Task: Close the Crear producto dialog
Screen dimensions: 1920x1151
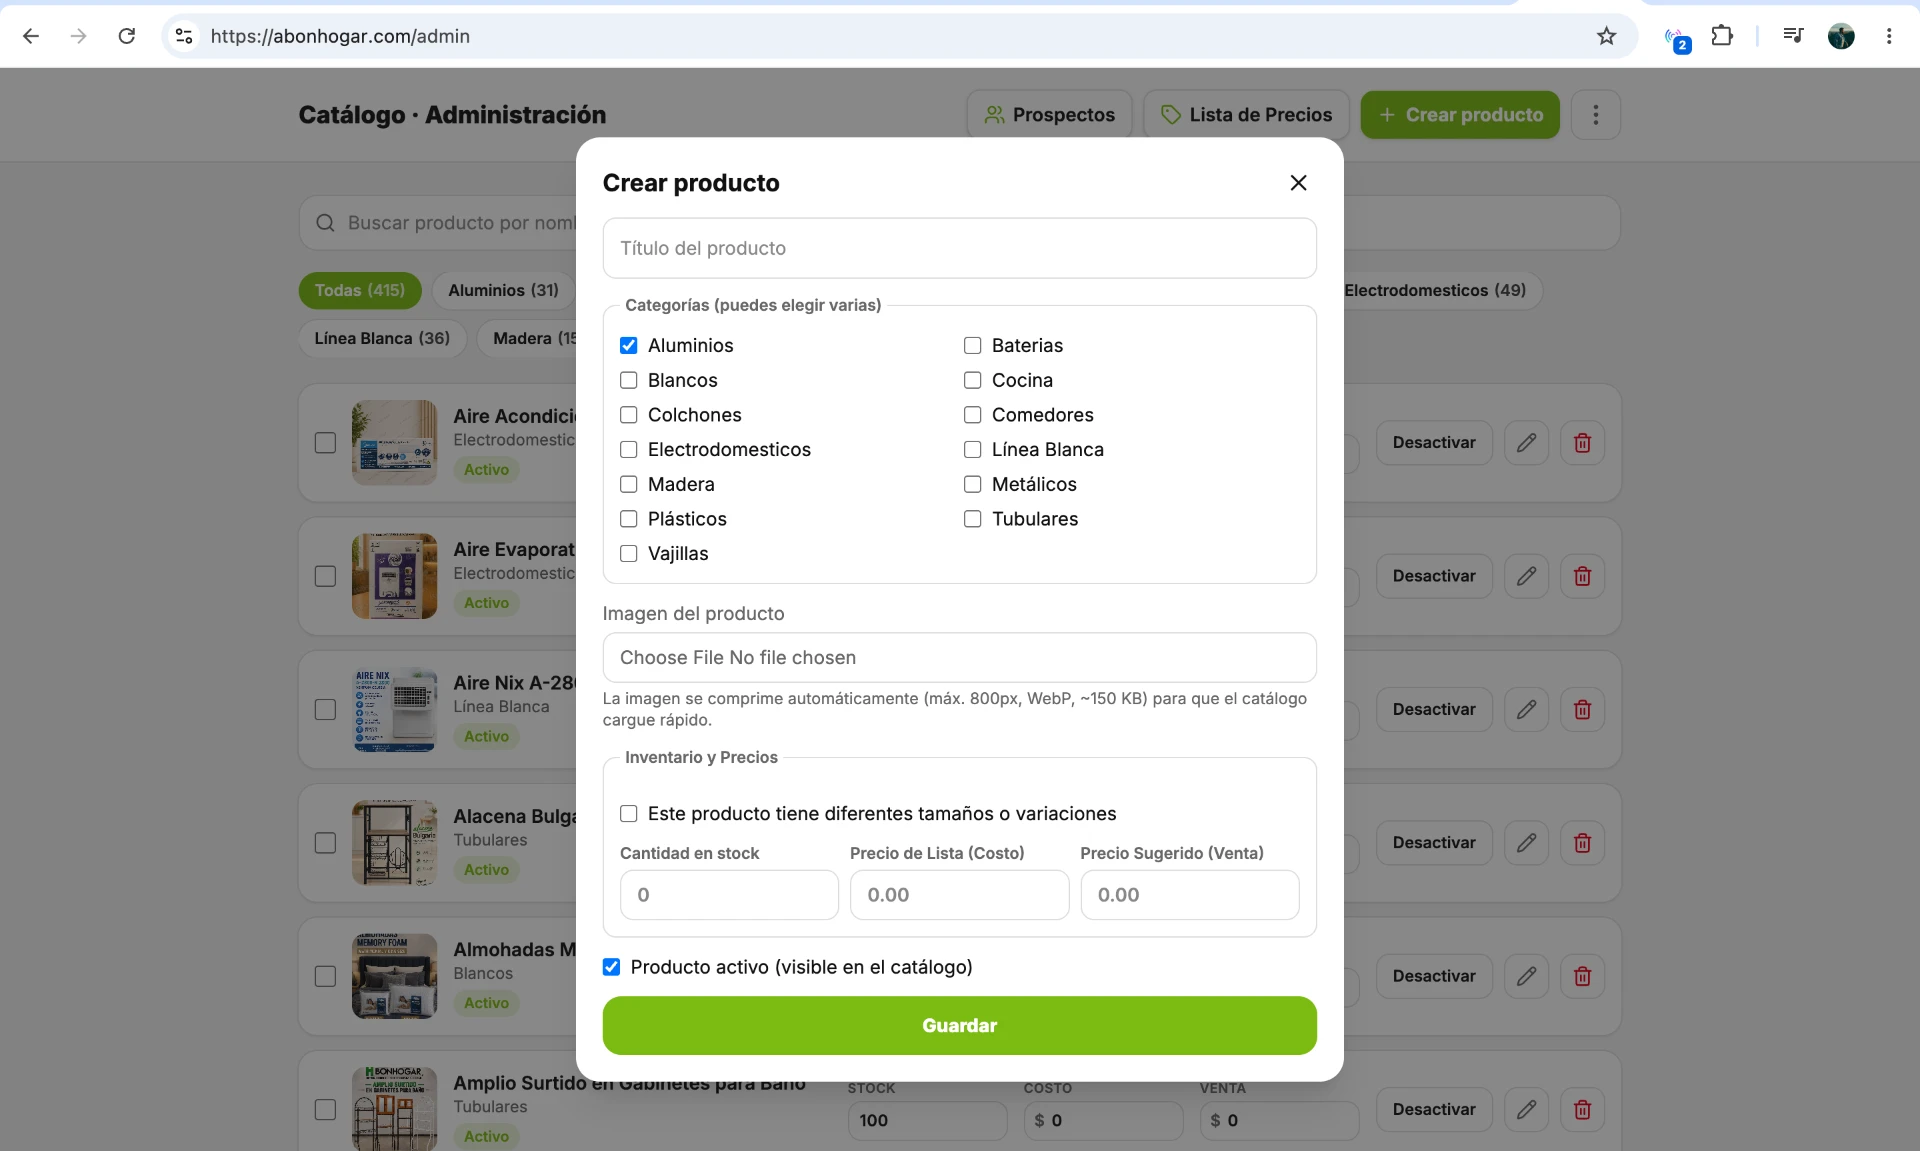Action: click(x=1298, y=183)
